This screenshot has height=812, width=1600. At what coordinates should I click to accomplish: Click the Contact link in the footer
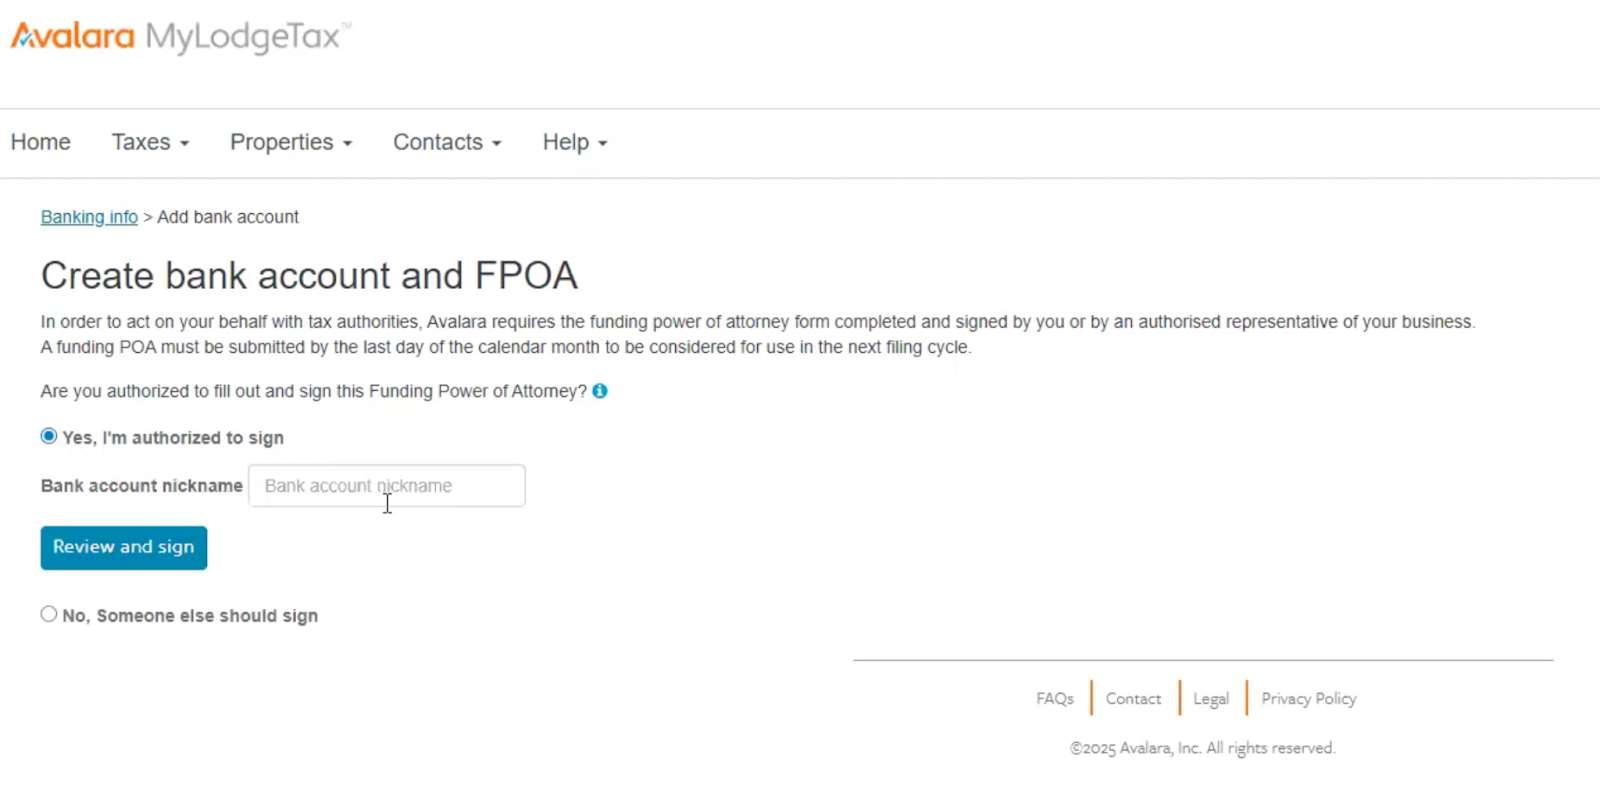pyautogui.click(x=1132, y=698)
